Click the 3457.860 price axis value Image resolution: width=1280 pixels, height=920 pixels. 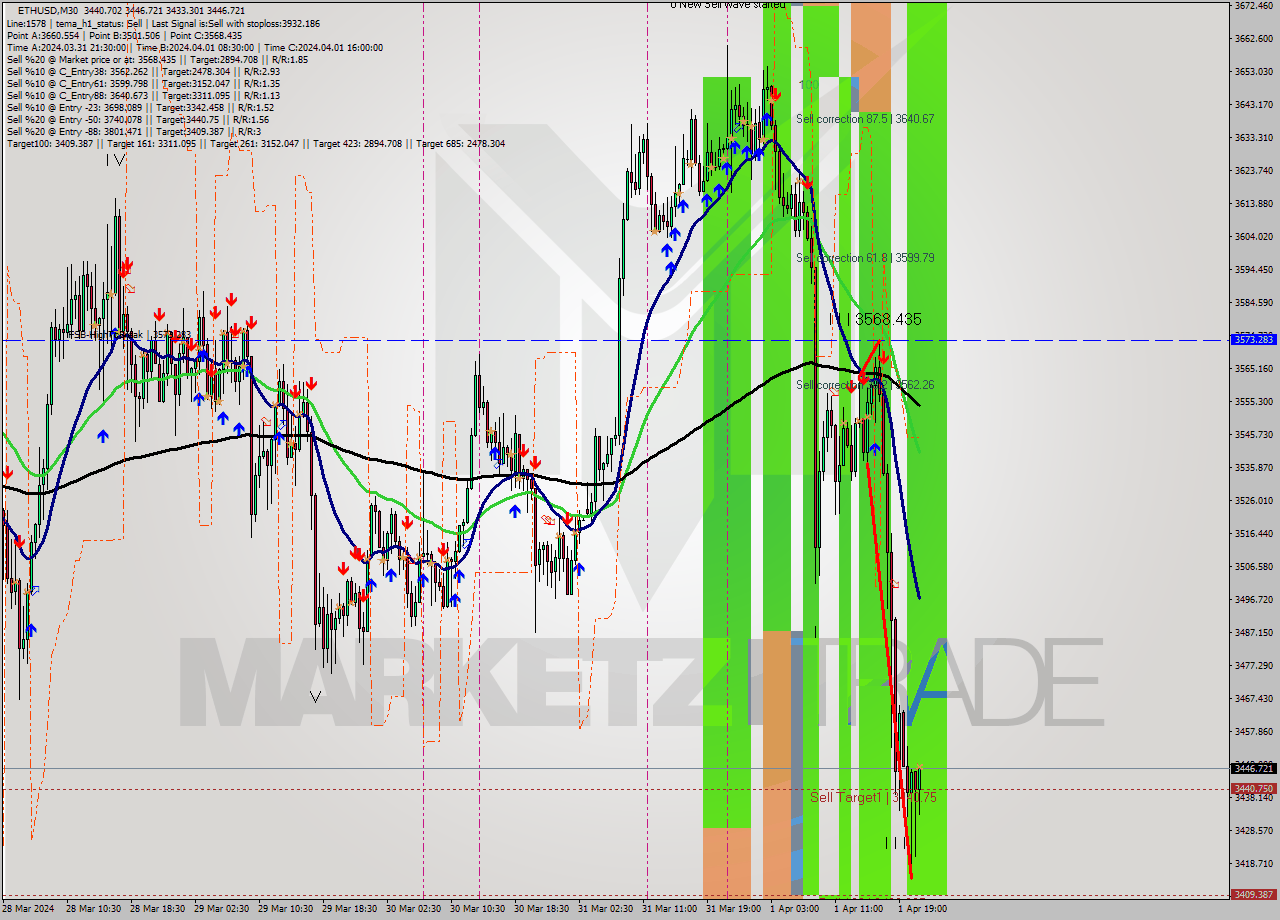click(1253, 731)
